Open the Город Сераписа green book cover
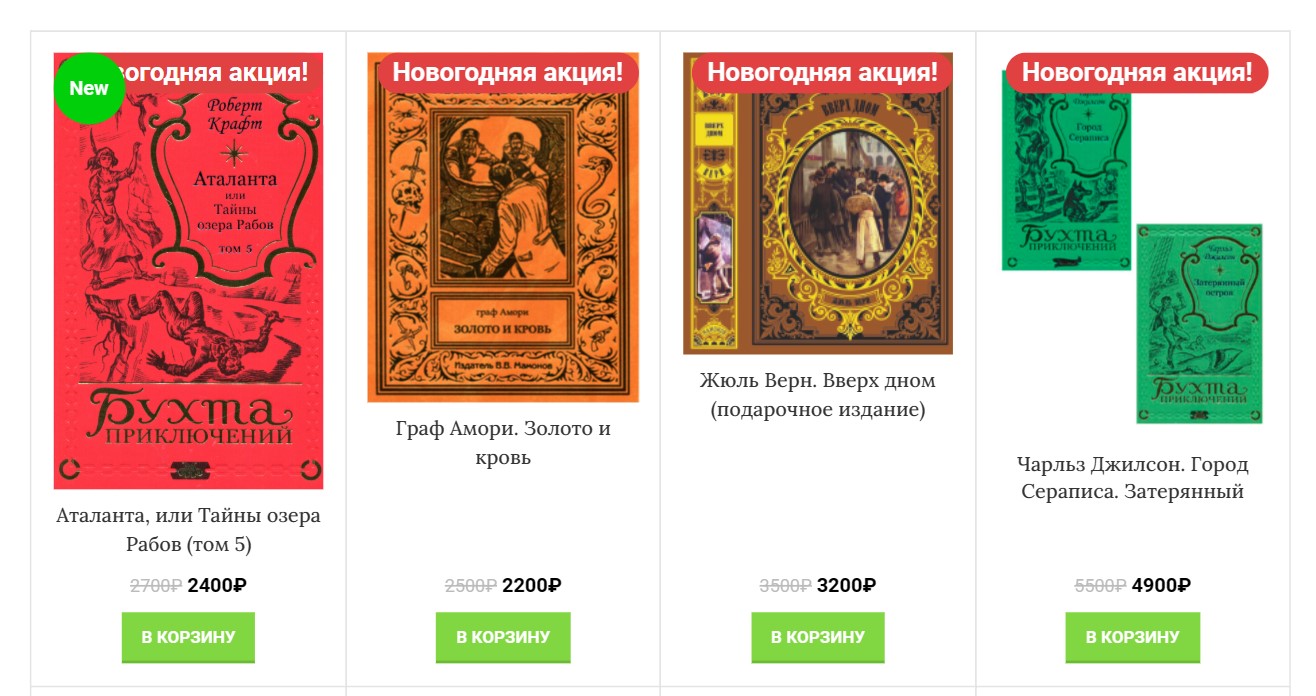 pos(1066,170)
